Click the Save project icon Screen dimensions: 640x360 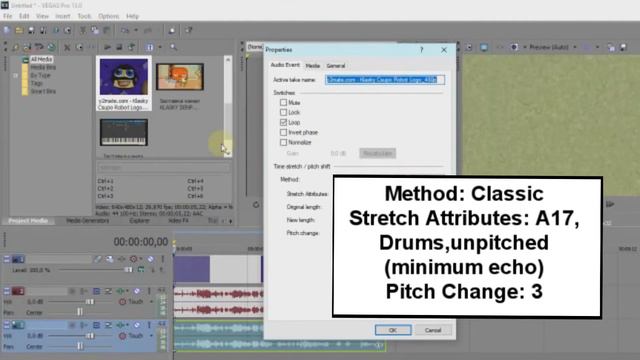click(31, 30)
